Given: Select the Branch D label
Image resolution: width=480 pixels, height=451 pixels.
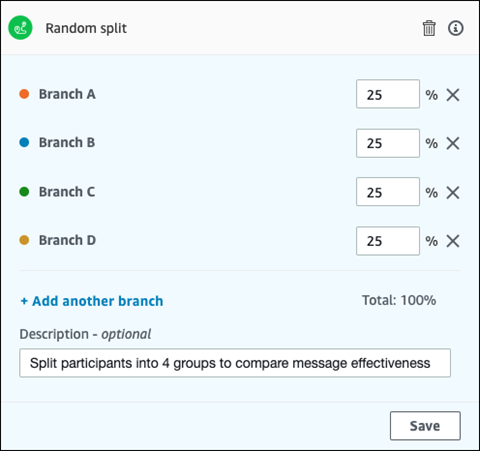Looking at the screenshot, I should coord(67,240).
